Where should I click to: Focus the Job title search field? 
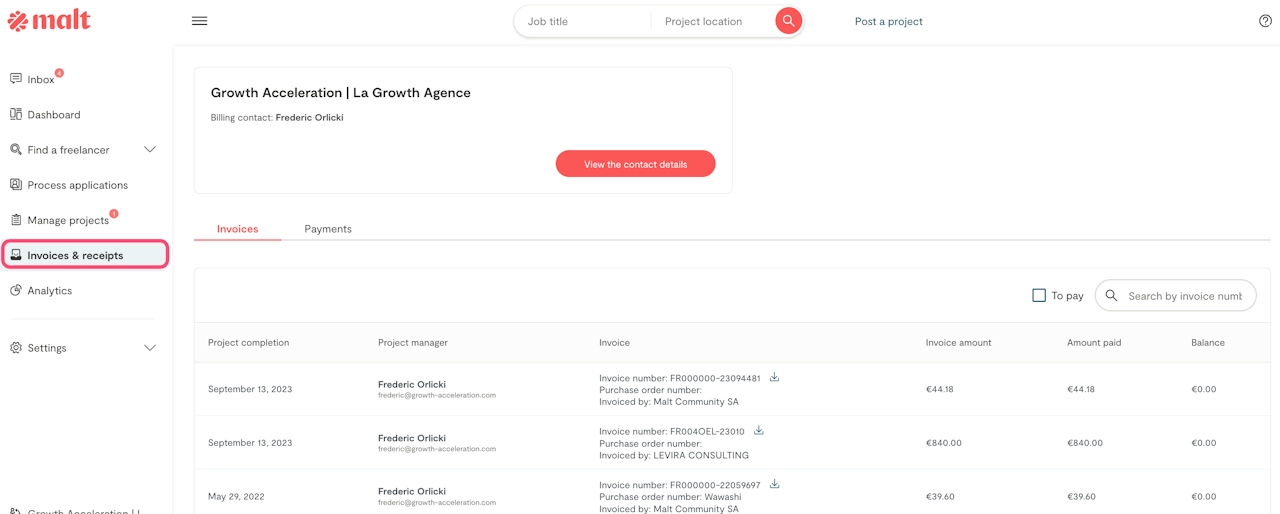point(583,21)
